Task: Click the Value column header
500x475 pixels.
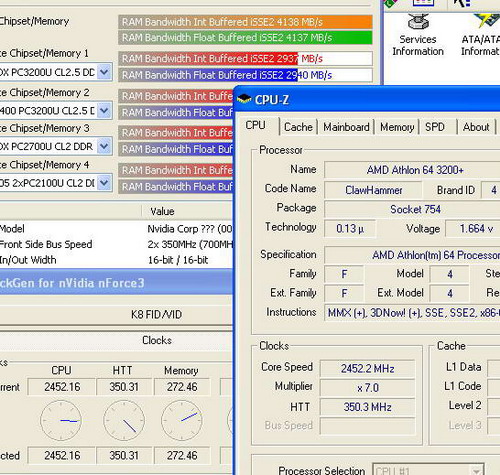Action: [187, 211]
